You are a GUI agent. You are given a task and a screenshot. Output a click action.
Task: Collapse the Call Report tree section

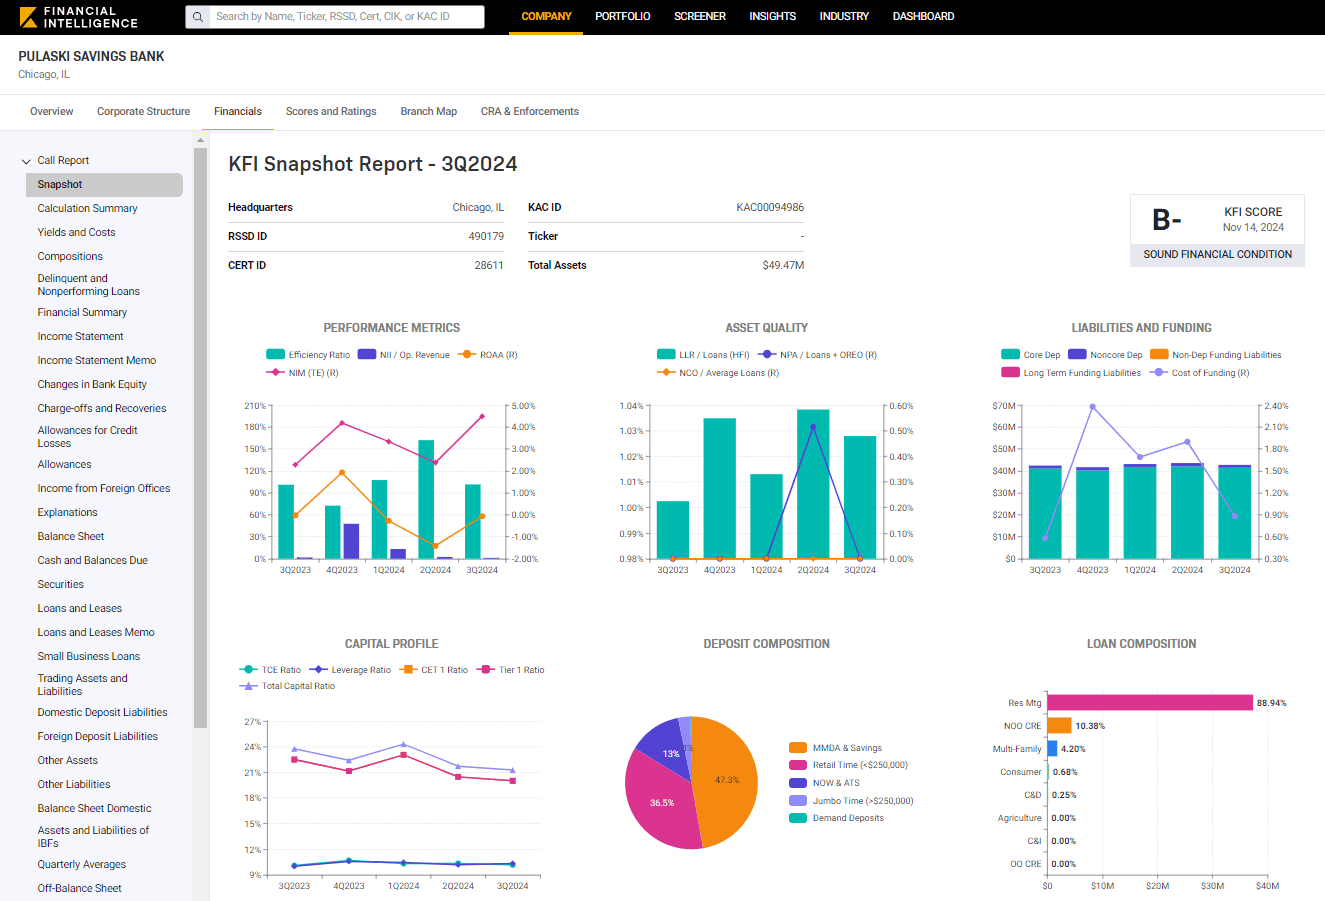[27, 161]
